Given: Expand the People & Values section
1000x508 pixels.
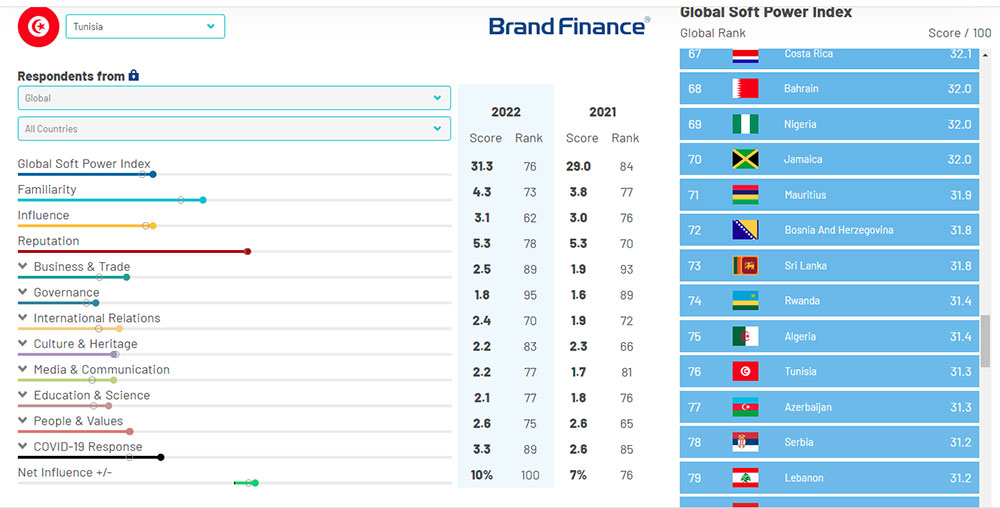Looking at the screenshot, I should coord(23,421).
